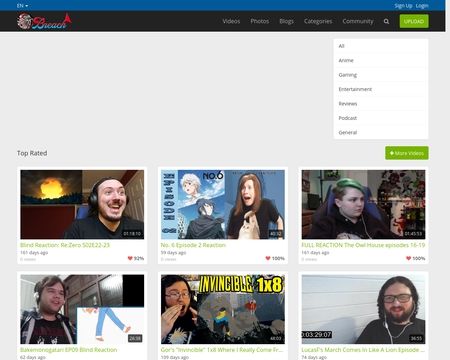Viewport: 450px width, 360px height.
Task: Click the heart icon on Owl House reaction card
Action: (x=408, y=258)
